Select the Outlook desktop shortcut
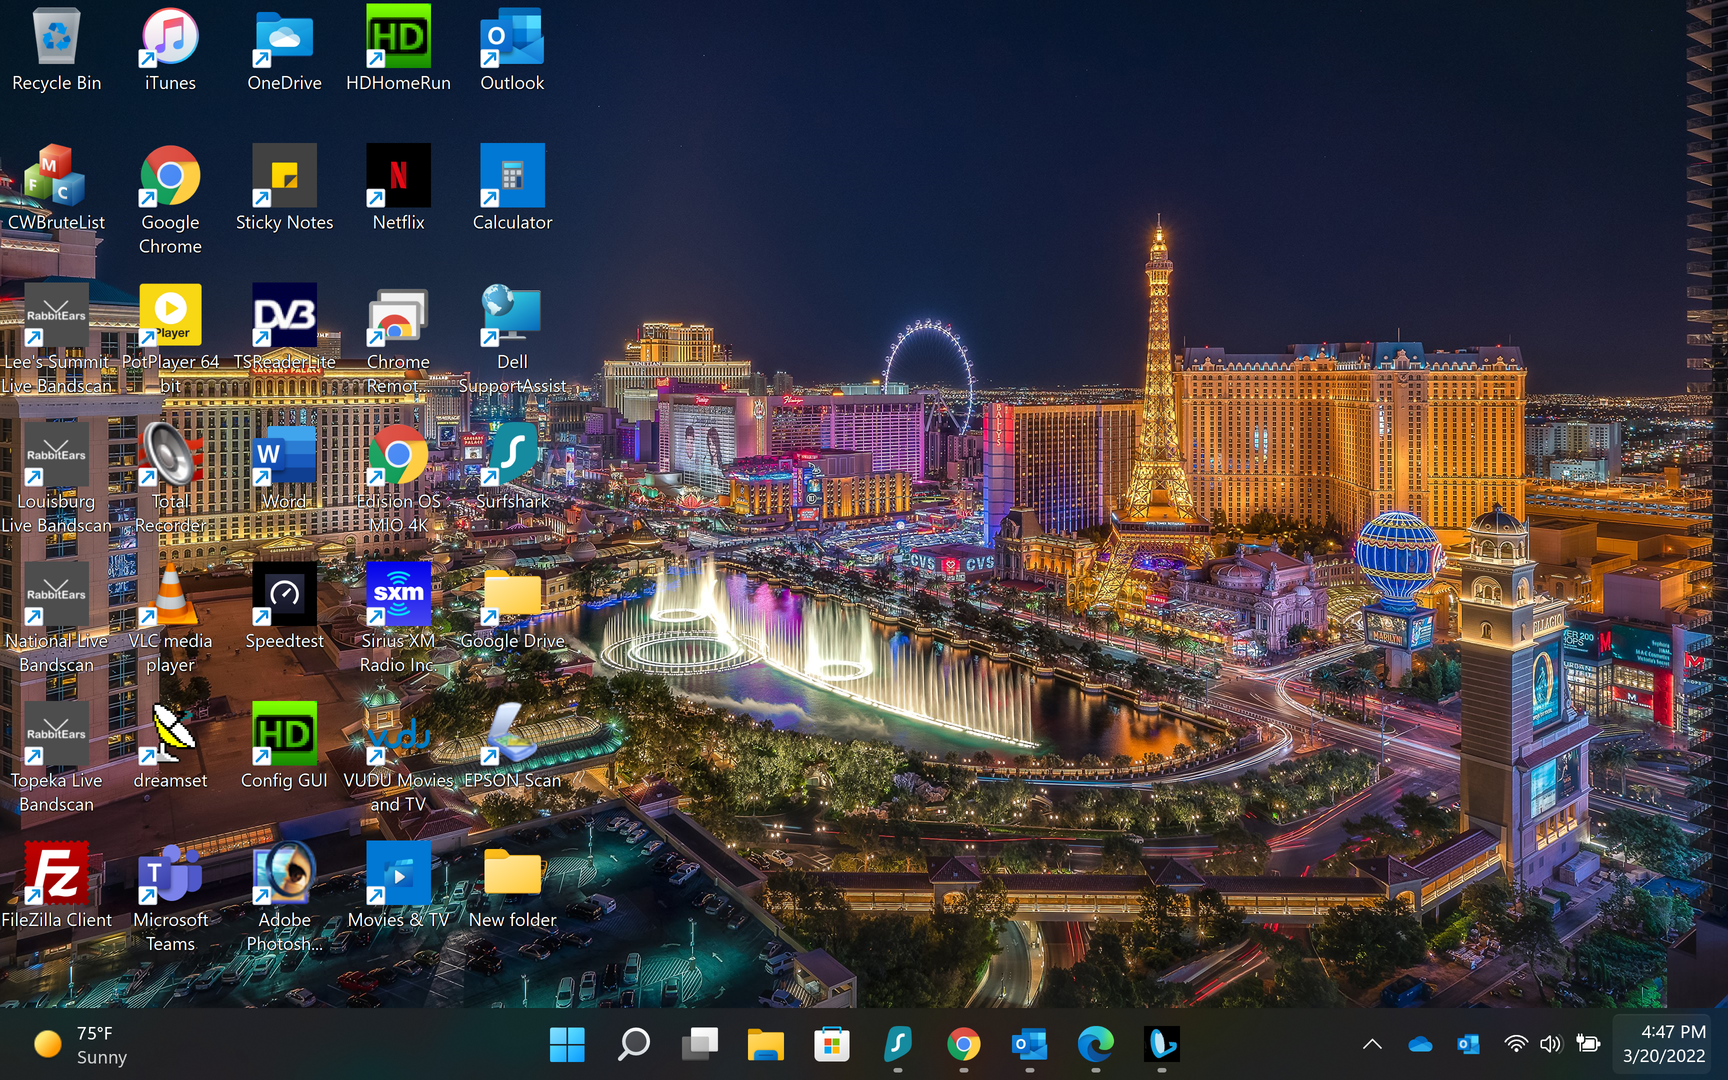The height and width of the screenshot is (1080, 1728). 512,50
